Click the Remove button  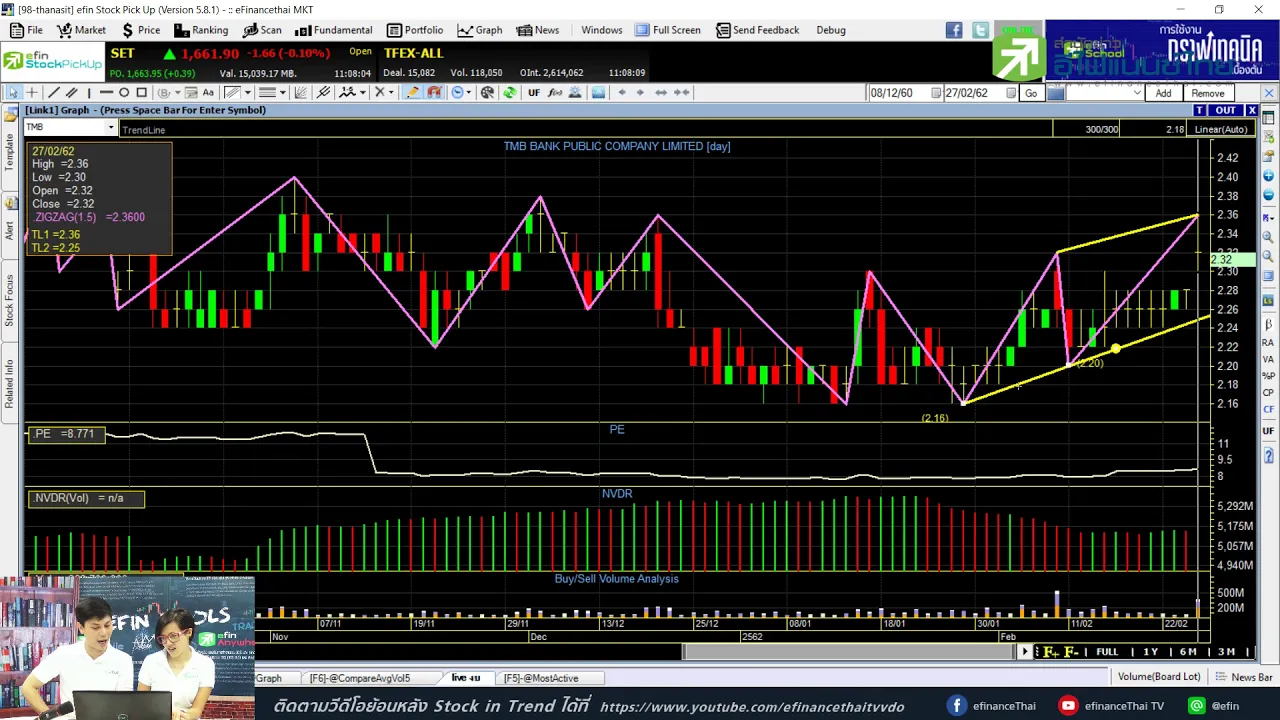(x=1207, y=93)
